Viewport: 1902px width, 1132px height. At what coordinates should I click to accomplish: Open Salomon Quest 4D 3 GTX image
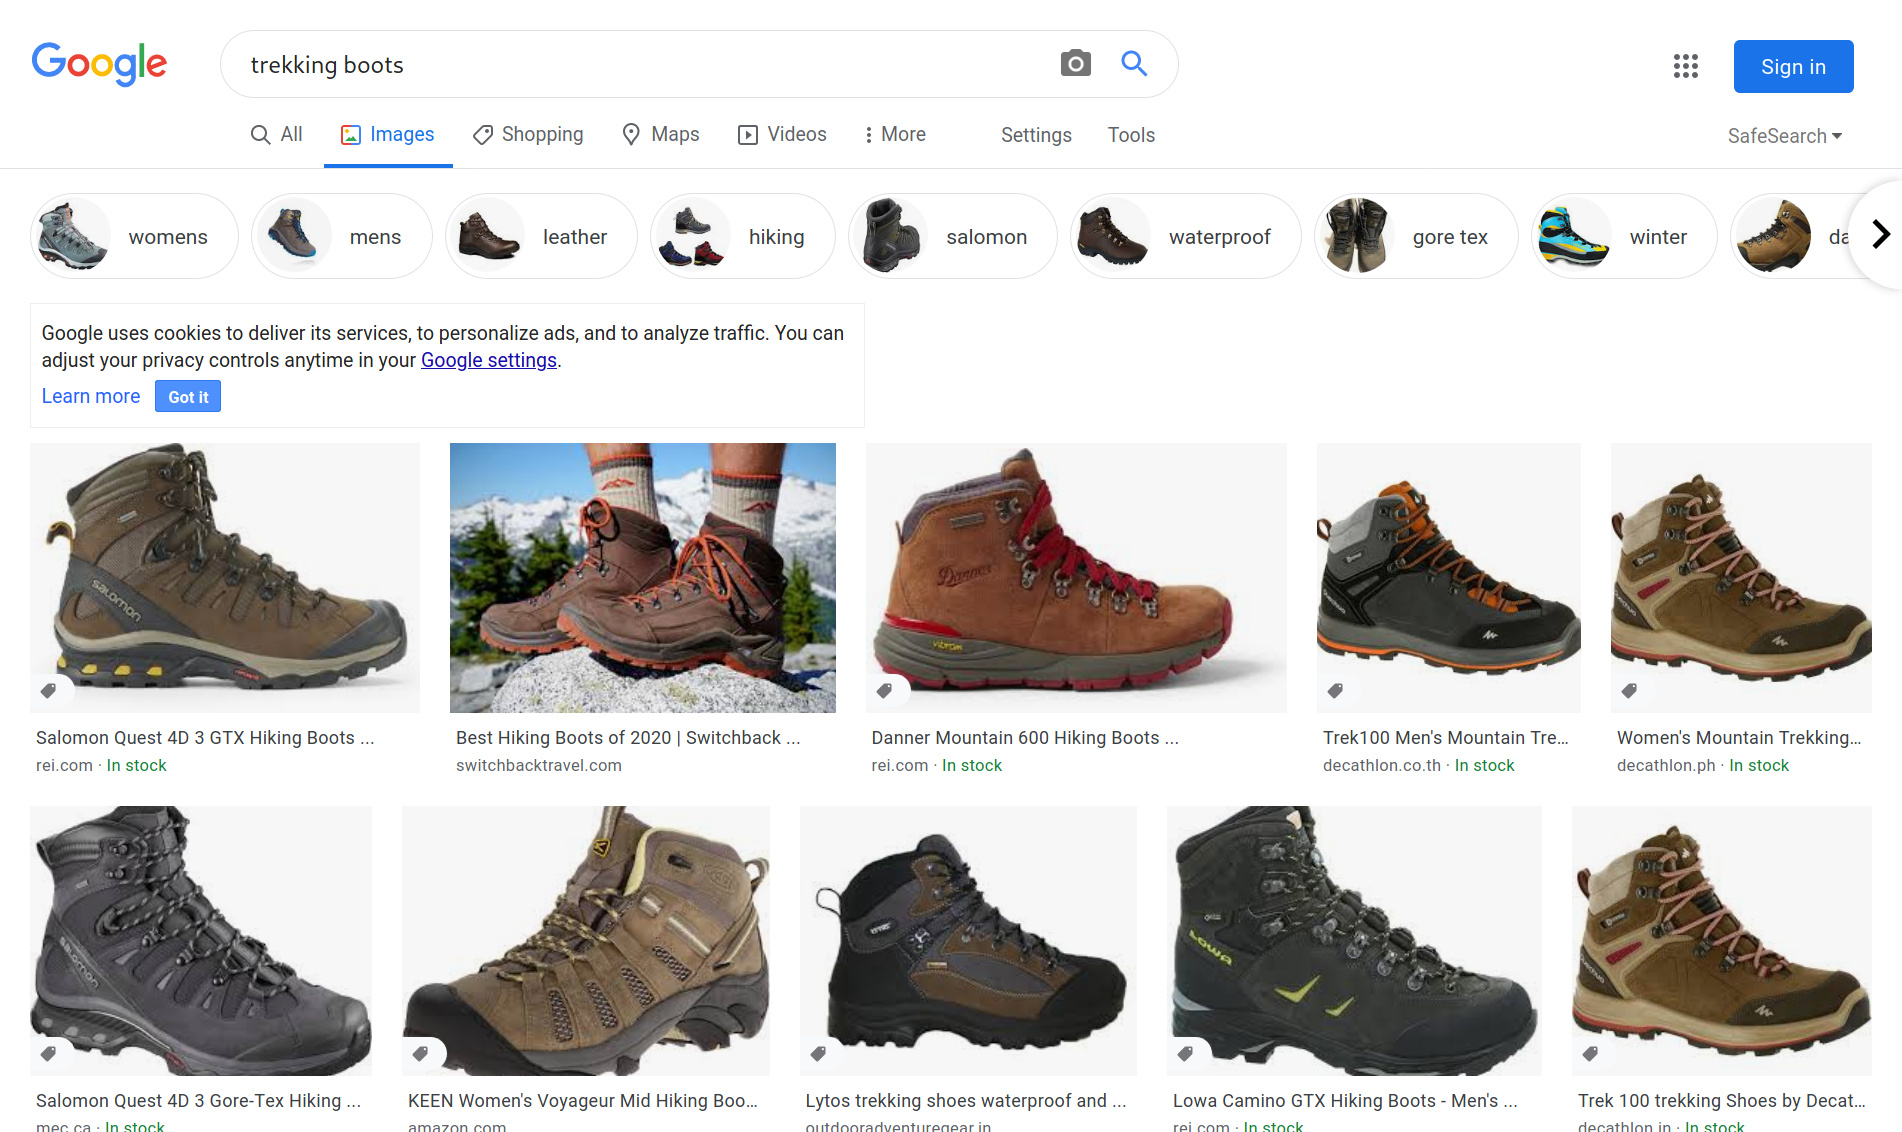coord(225,578)
